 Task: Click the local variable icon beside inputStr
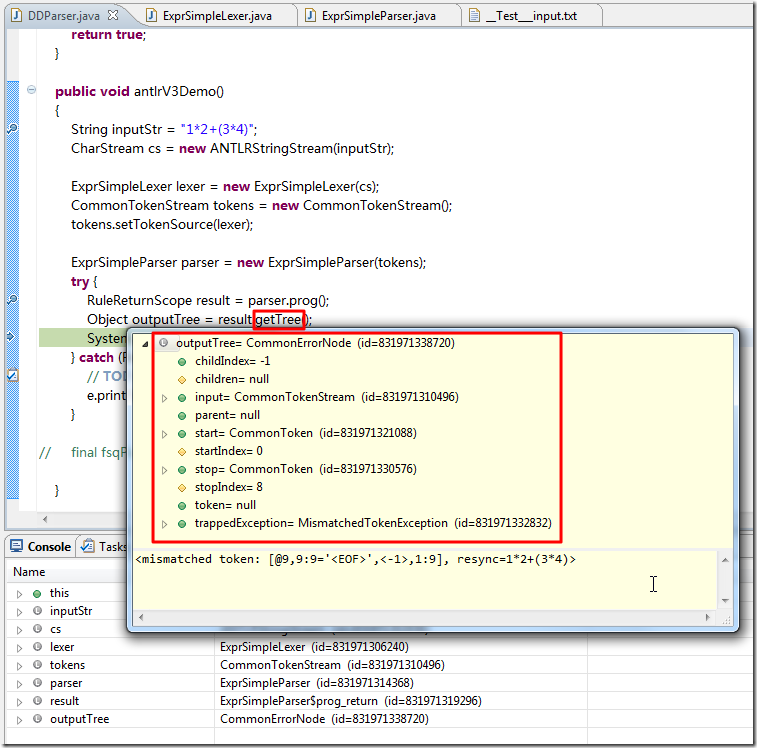click(37, 610)
